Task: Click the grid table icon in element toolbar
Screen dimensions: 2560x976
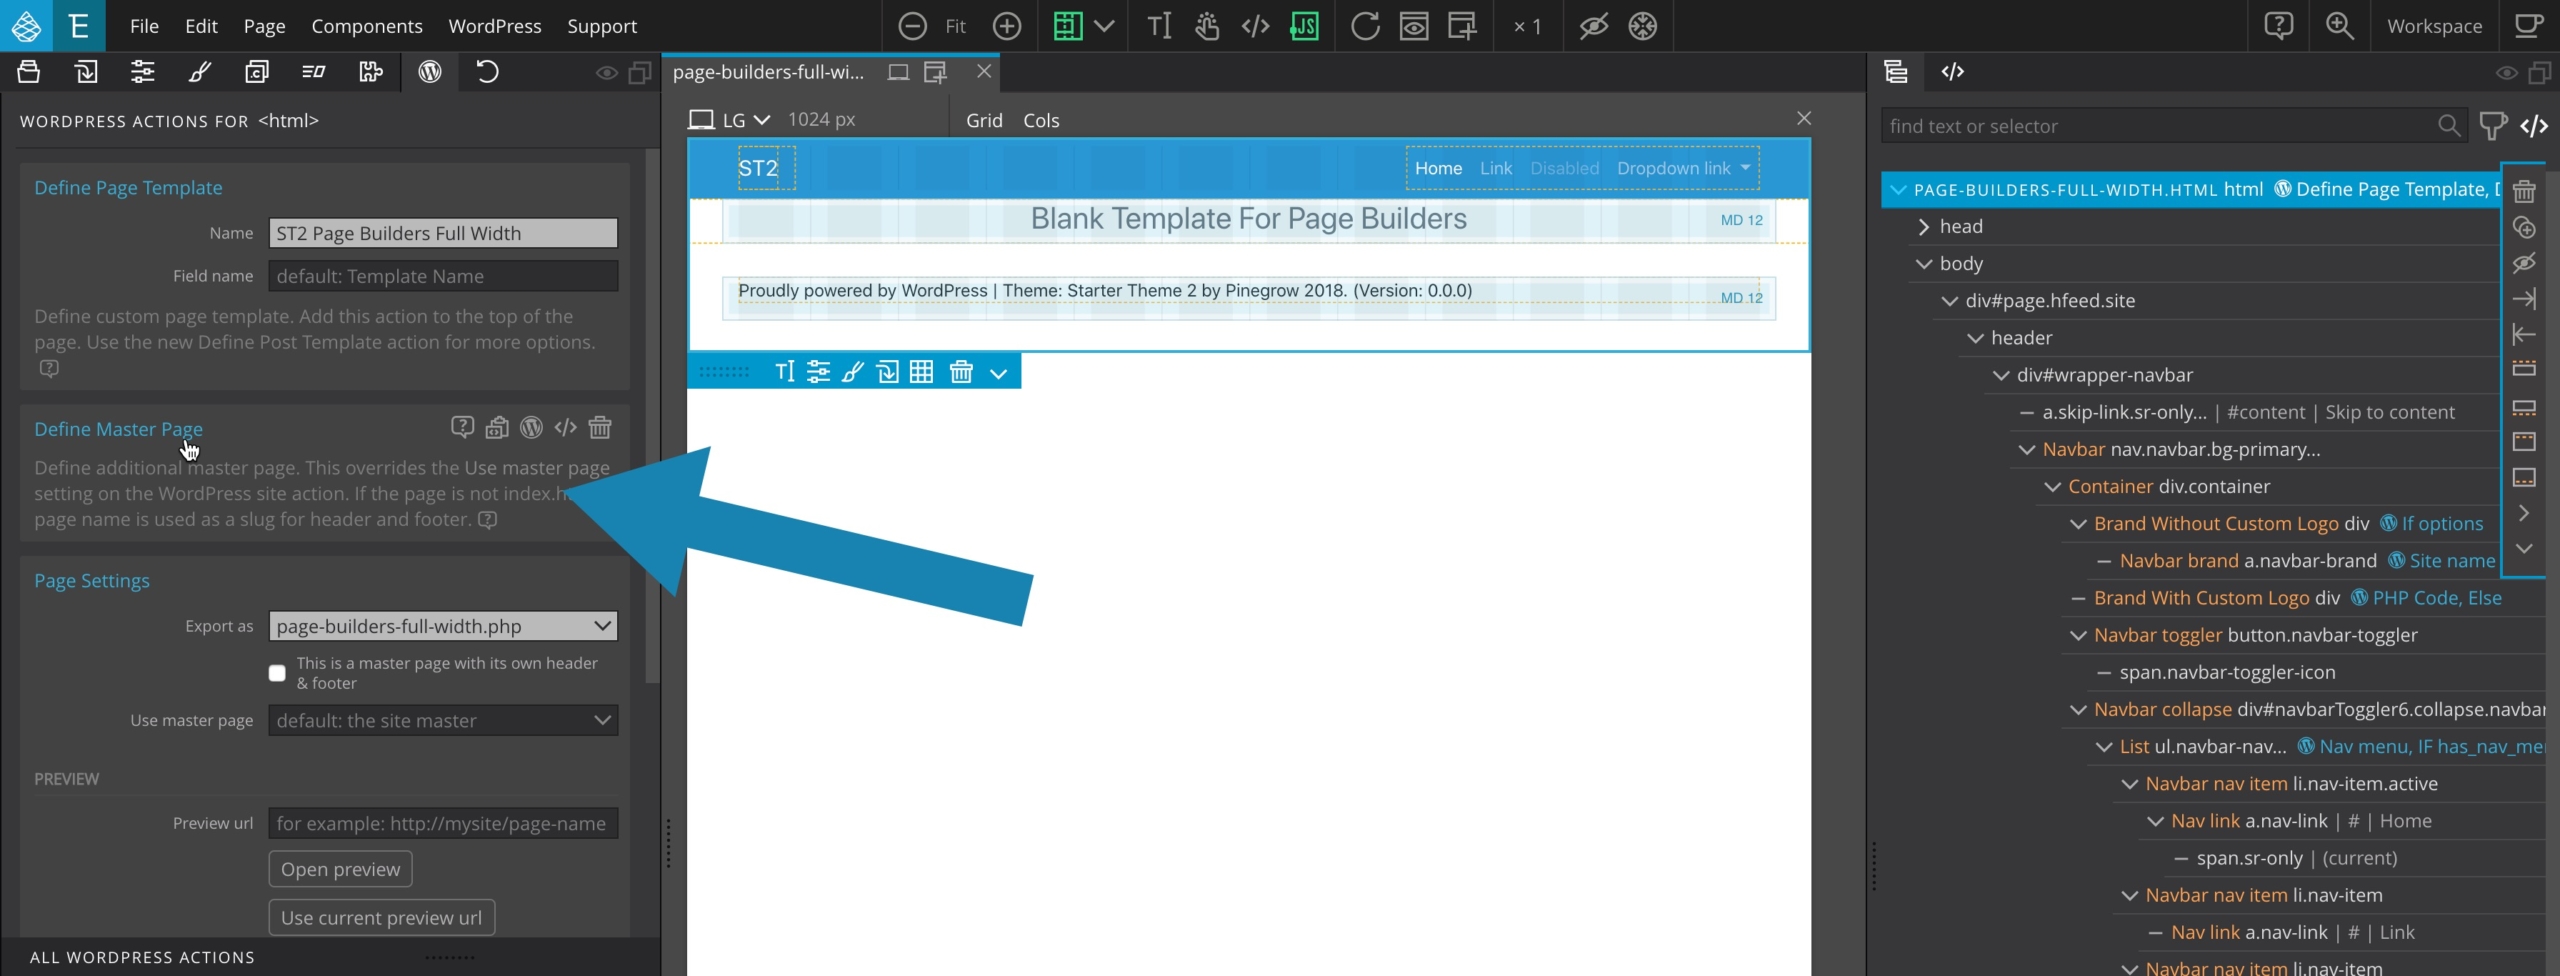Action: (x=922, y=372)
